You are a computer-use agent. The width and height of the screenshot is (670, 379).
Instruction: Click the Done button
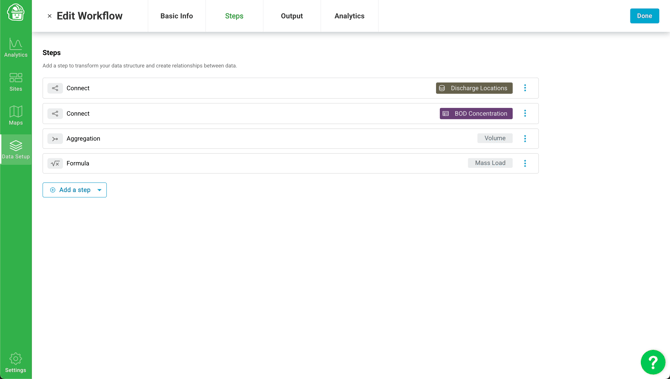tap(644, 16)
